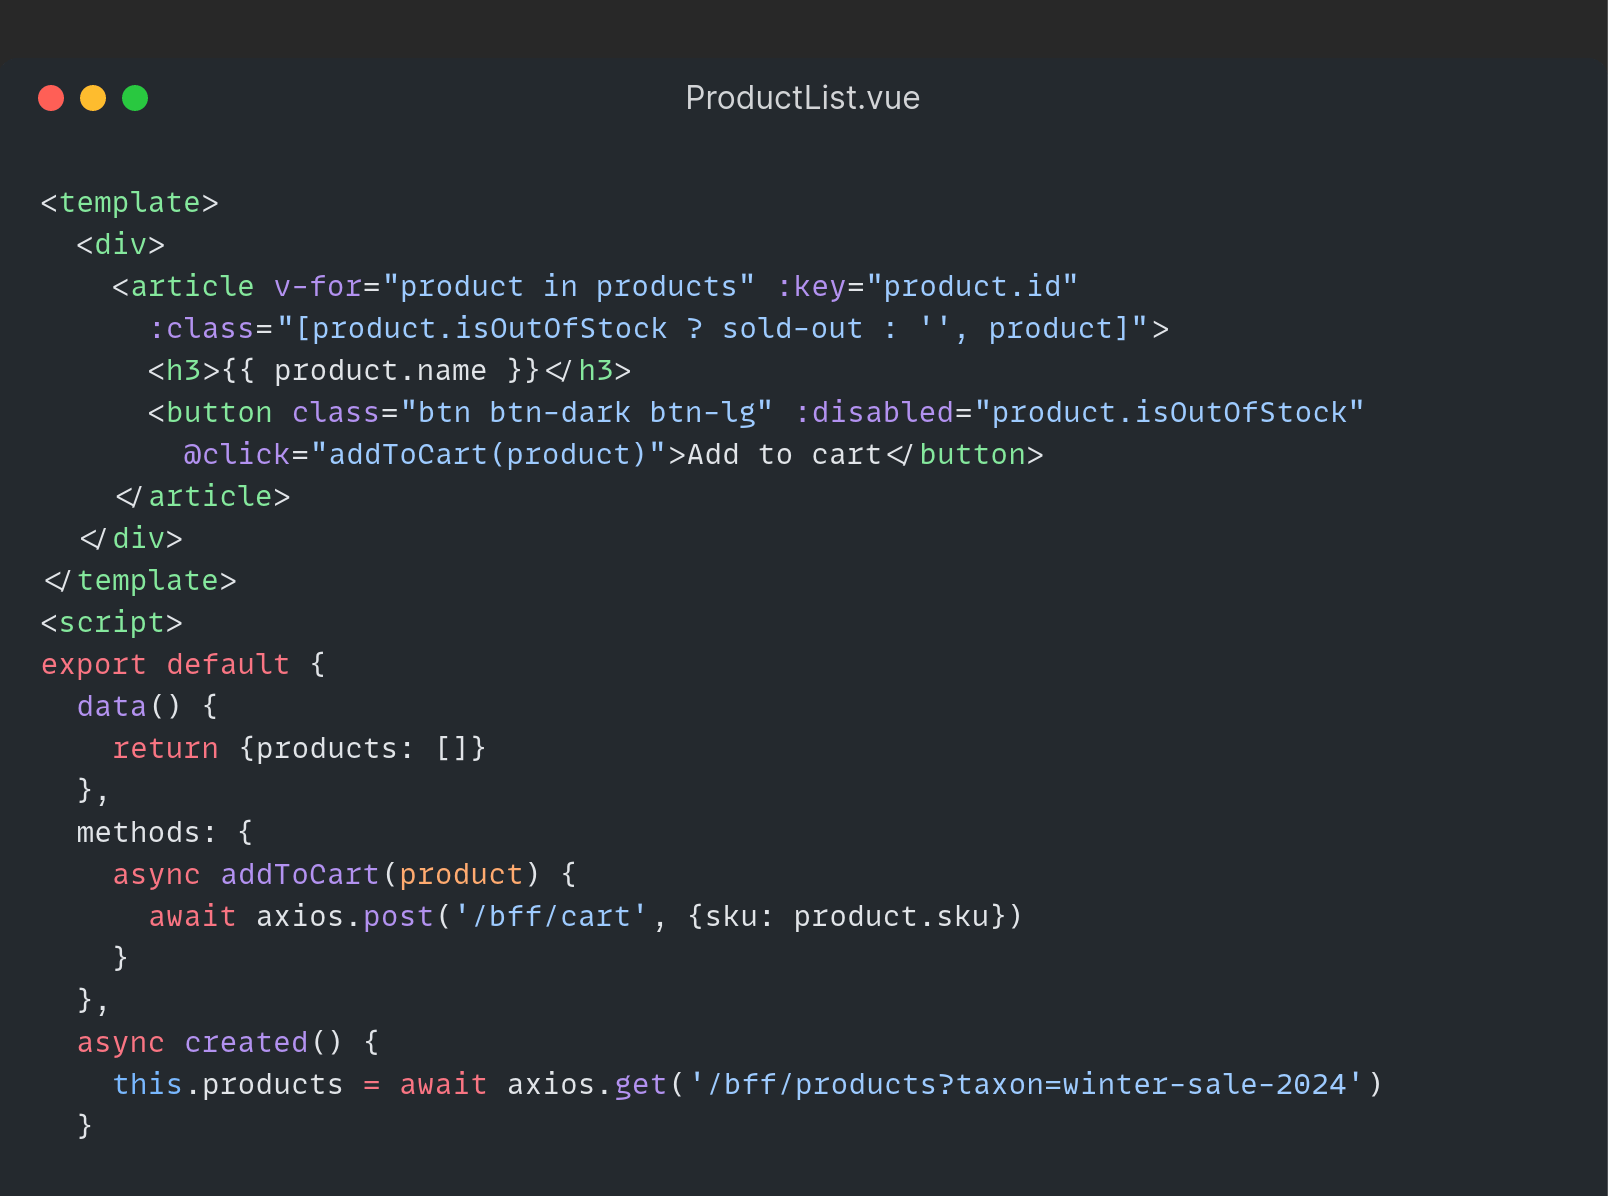Place cursor on opening template tag

click(129, 203)
